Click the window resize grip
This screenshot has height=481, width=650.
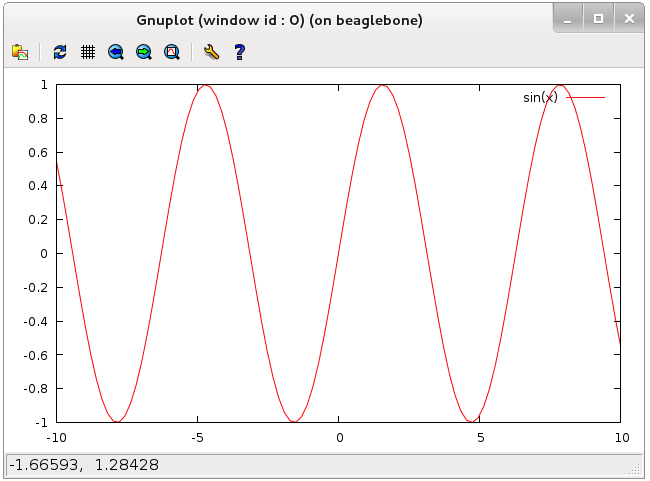(635, 469)
